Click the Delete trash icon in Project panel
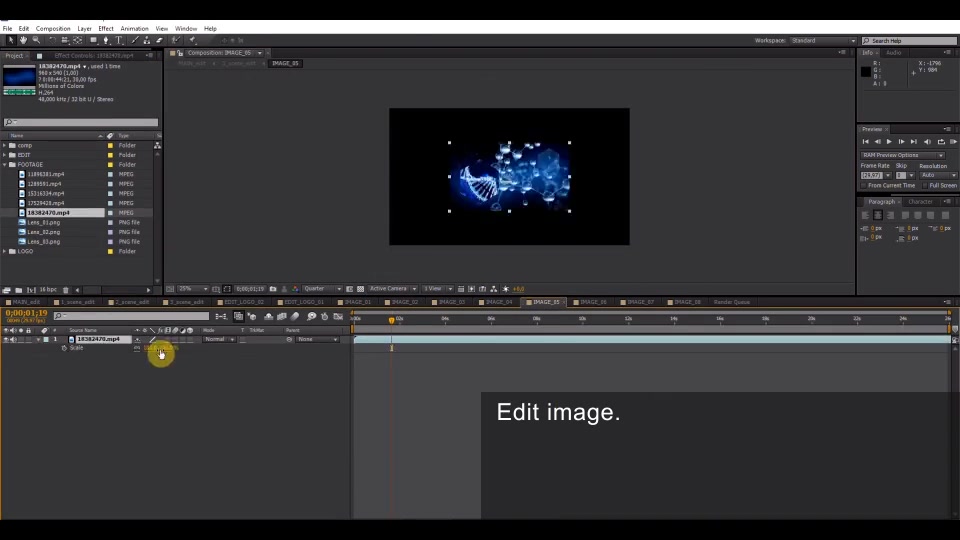Screen dimensions: 960x540 coord(66,290)
